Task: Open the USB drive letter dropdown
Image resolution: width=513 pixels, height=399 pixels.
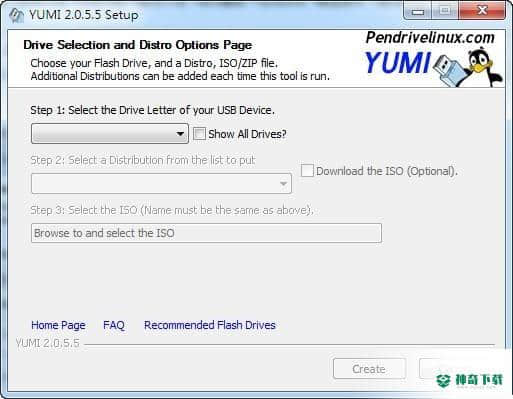Action: 110,134
